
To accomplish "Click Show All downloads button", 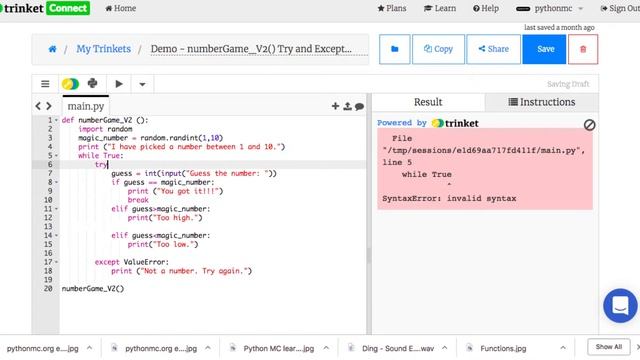I will [x=609, y=347].
